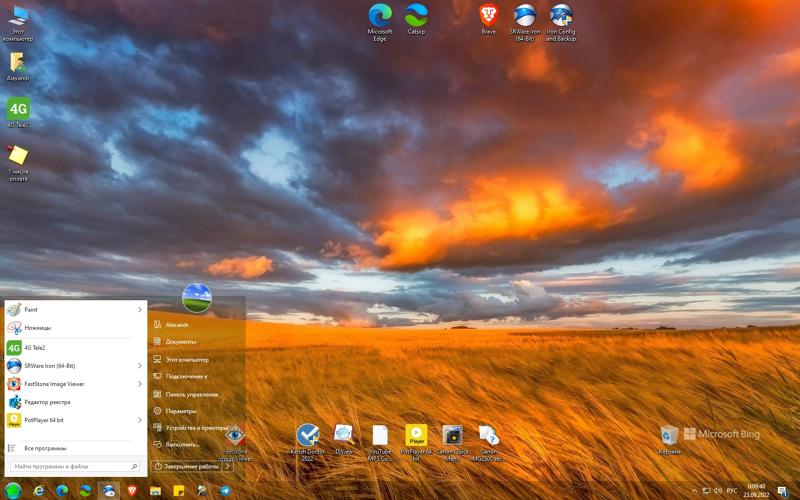Select the 4G Tele2 desktop shortcut
The image size is (800, 500).
(18, 112)
